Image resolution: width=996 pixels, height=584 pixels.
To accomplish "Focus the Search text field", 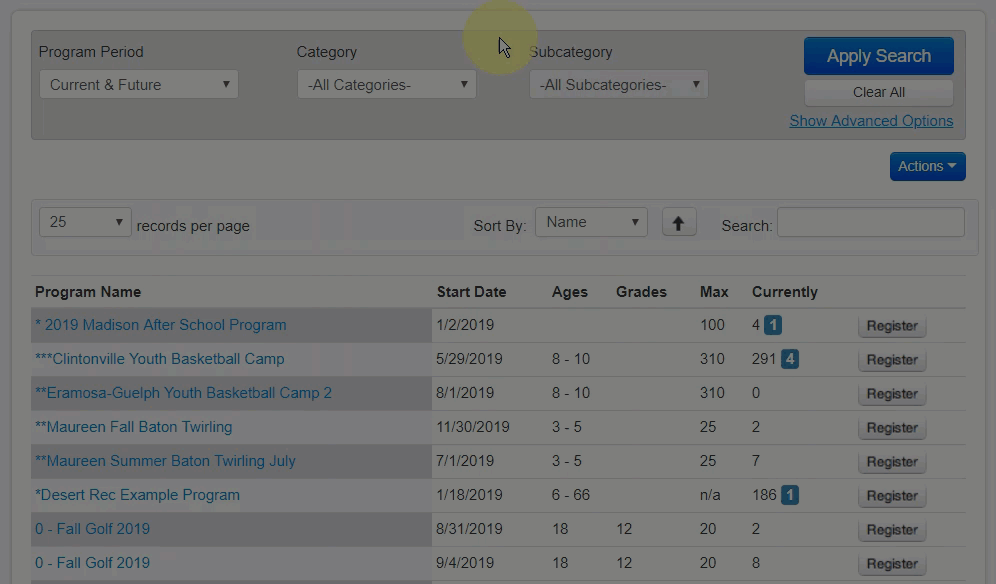I will (x=870, y=222).
